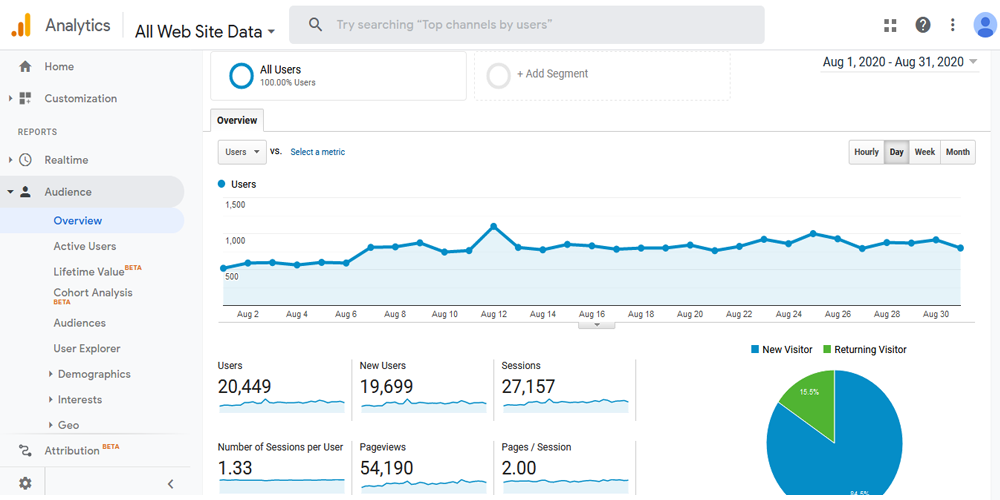Viewport: 1000px width, 500px height.
Task: Expand the Geo submenu
Action: click(x=50, y=425)
